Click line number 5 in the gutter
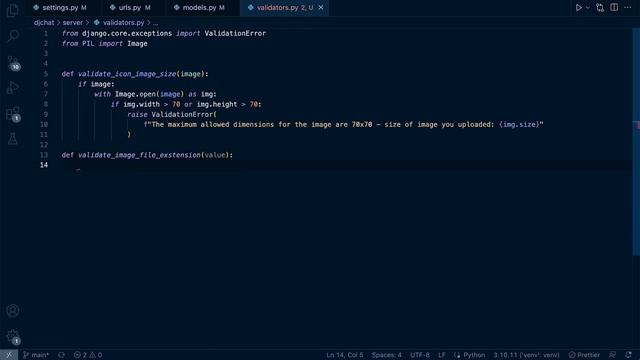The height and width of the screenshot is (360, 640). tap(46, 74)
